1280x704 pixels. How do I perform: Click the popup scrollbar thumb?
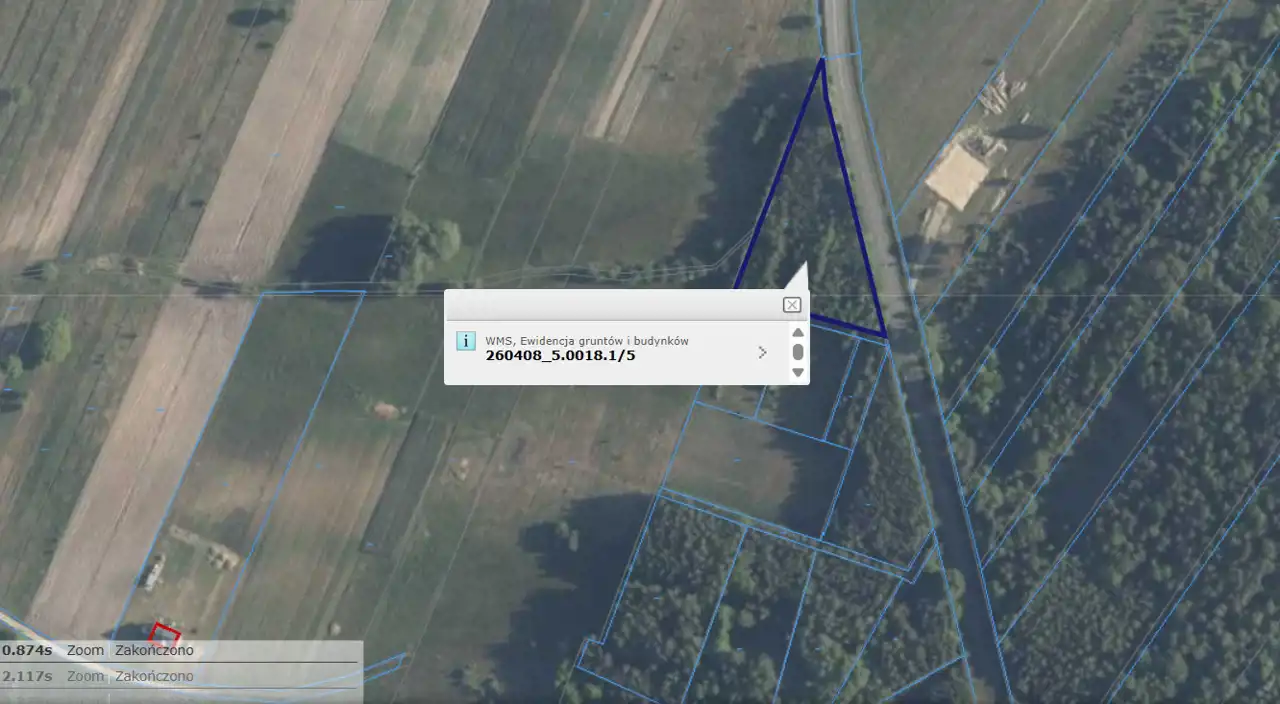(798, 352)
